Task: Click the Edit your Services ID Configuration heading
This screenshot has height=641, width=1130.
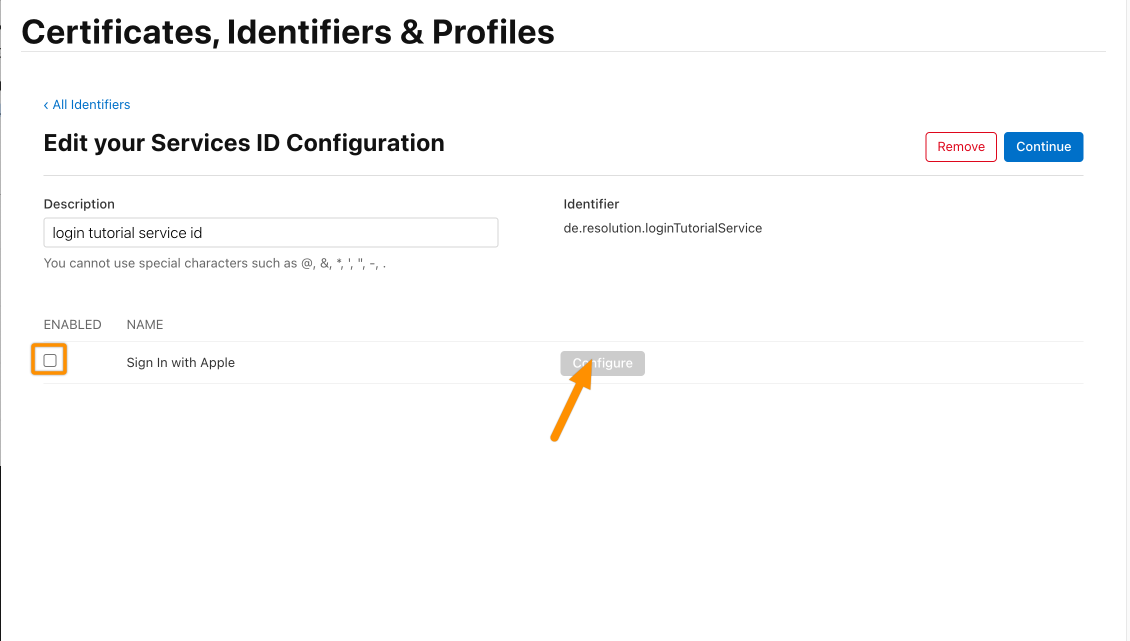Action: point(244,143)
